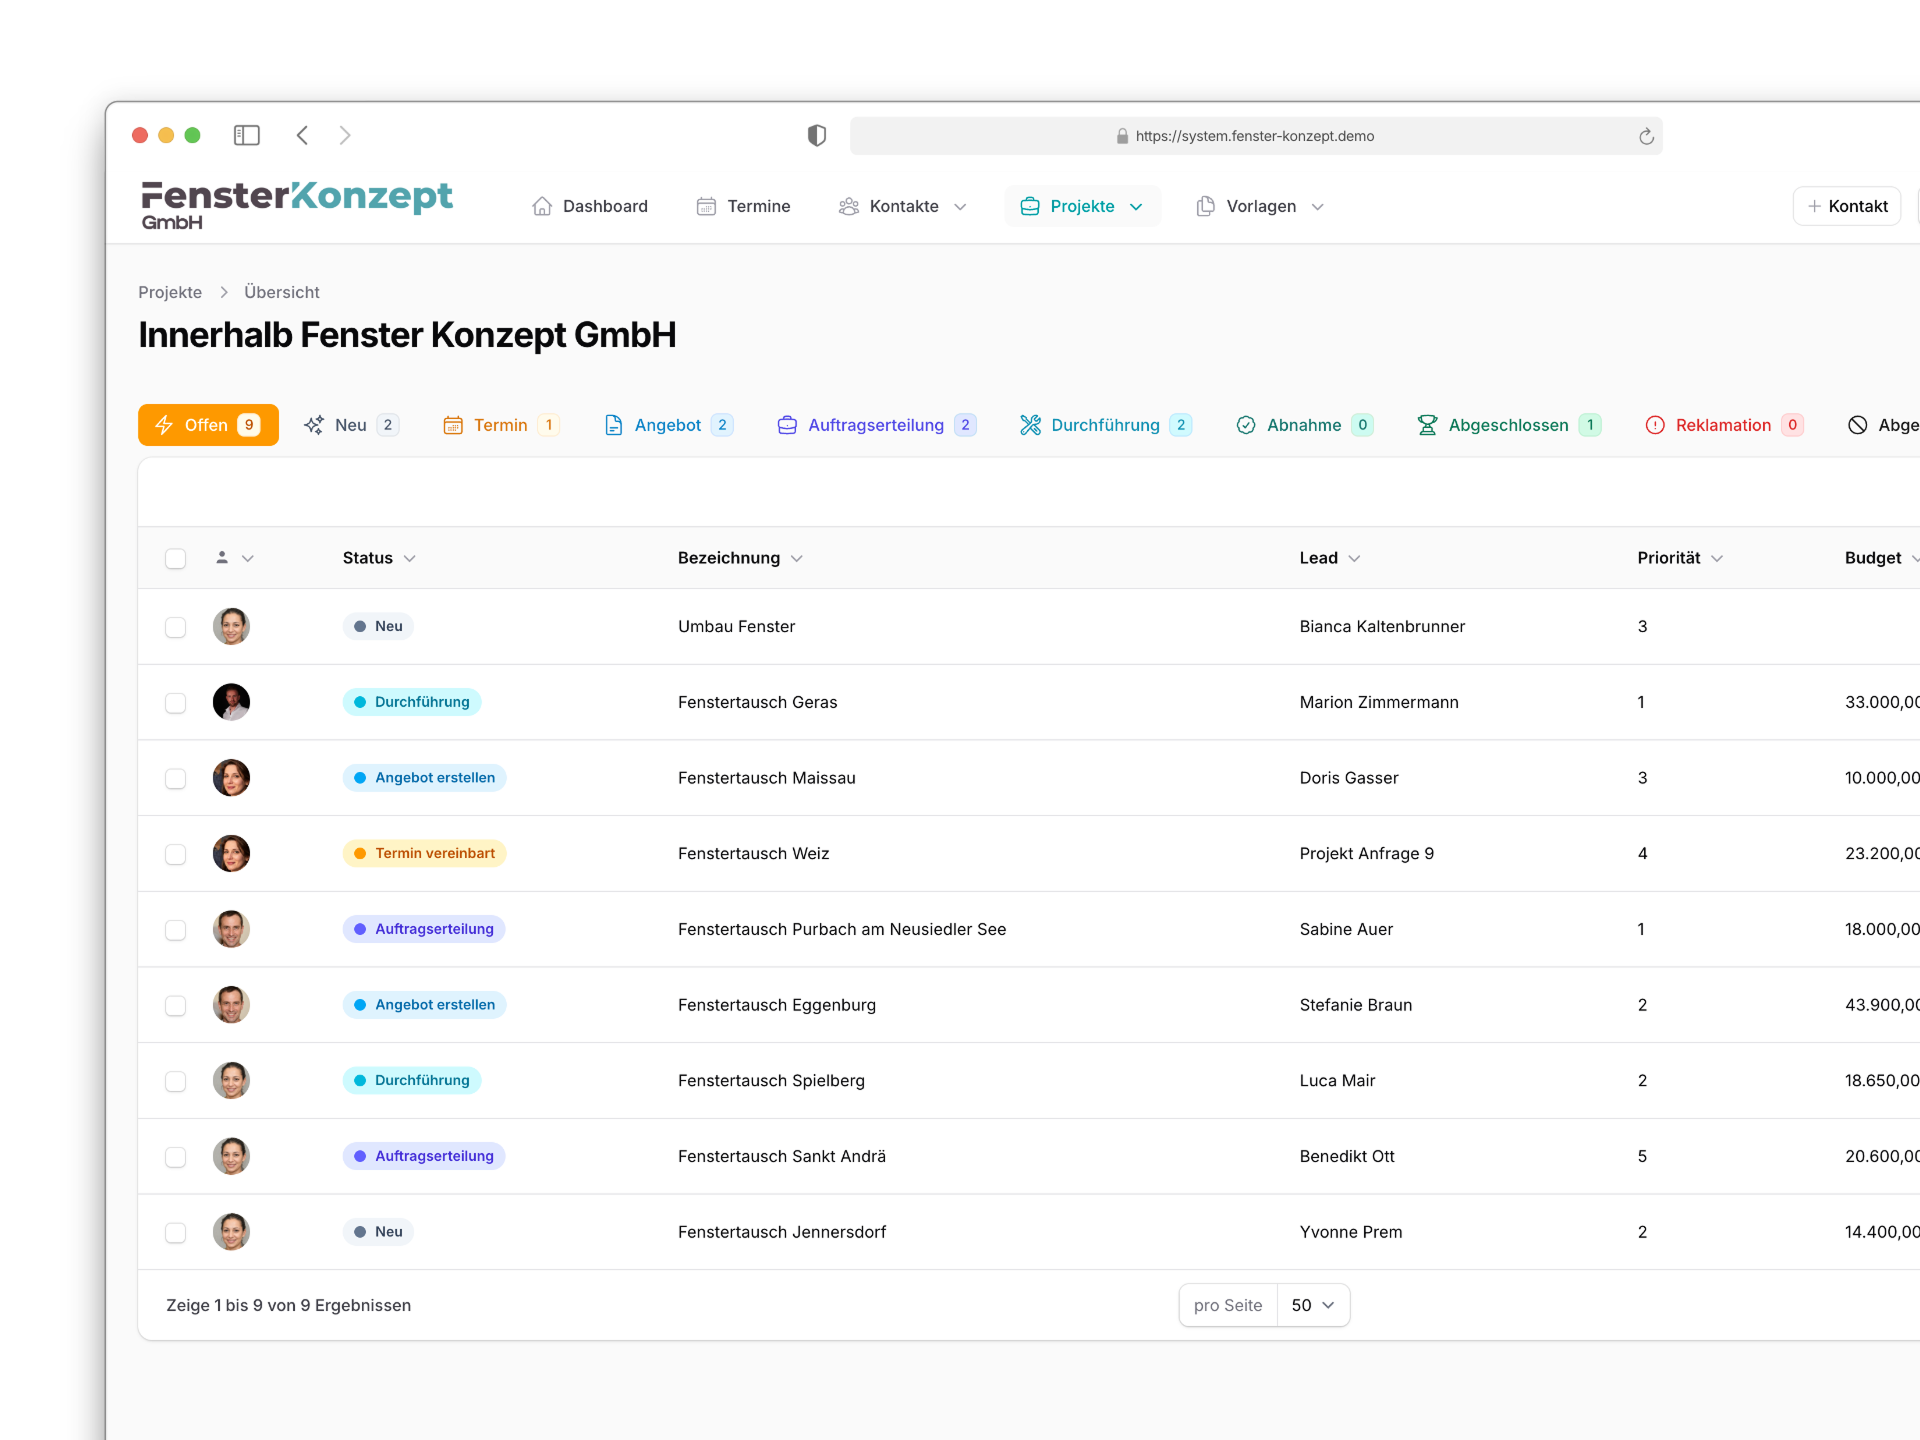This screenshot has height=1440, width=1920.
Task: Open avatar for Fenstertausch Geras row
Action: click(x=231, y=702)
